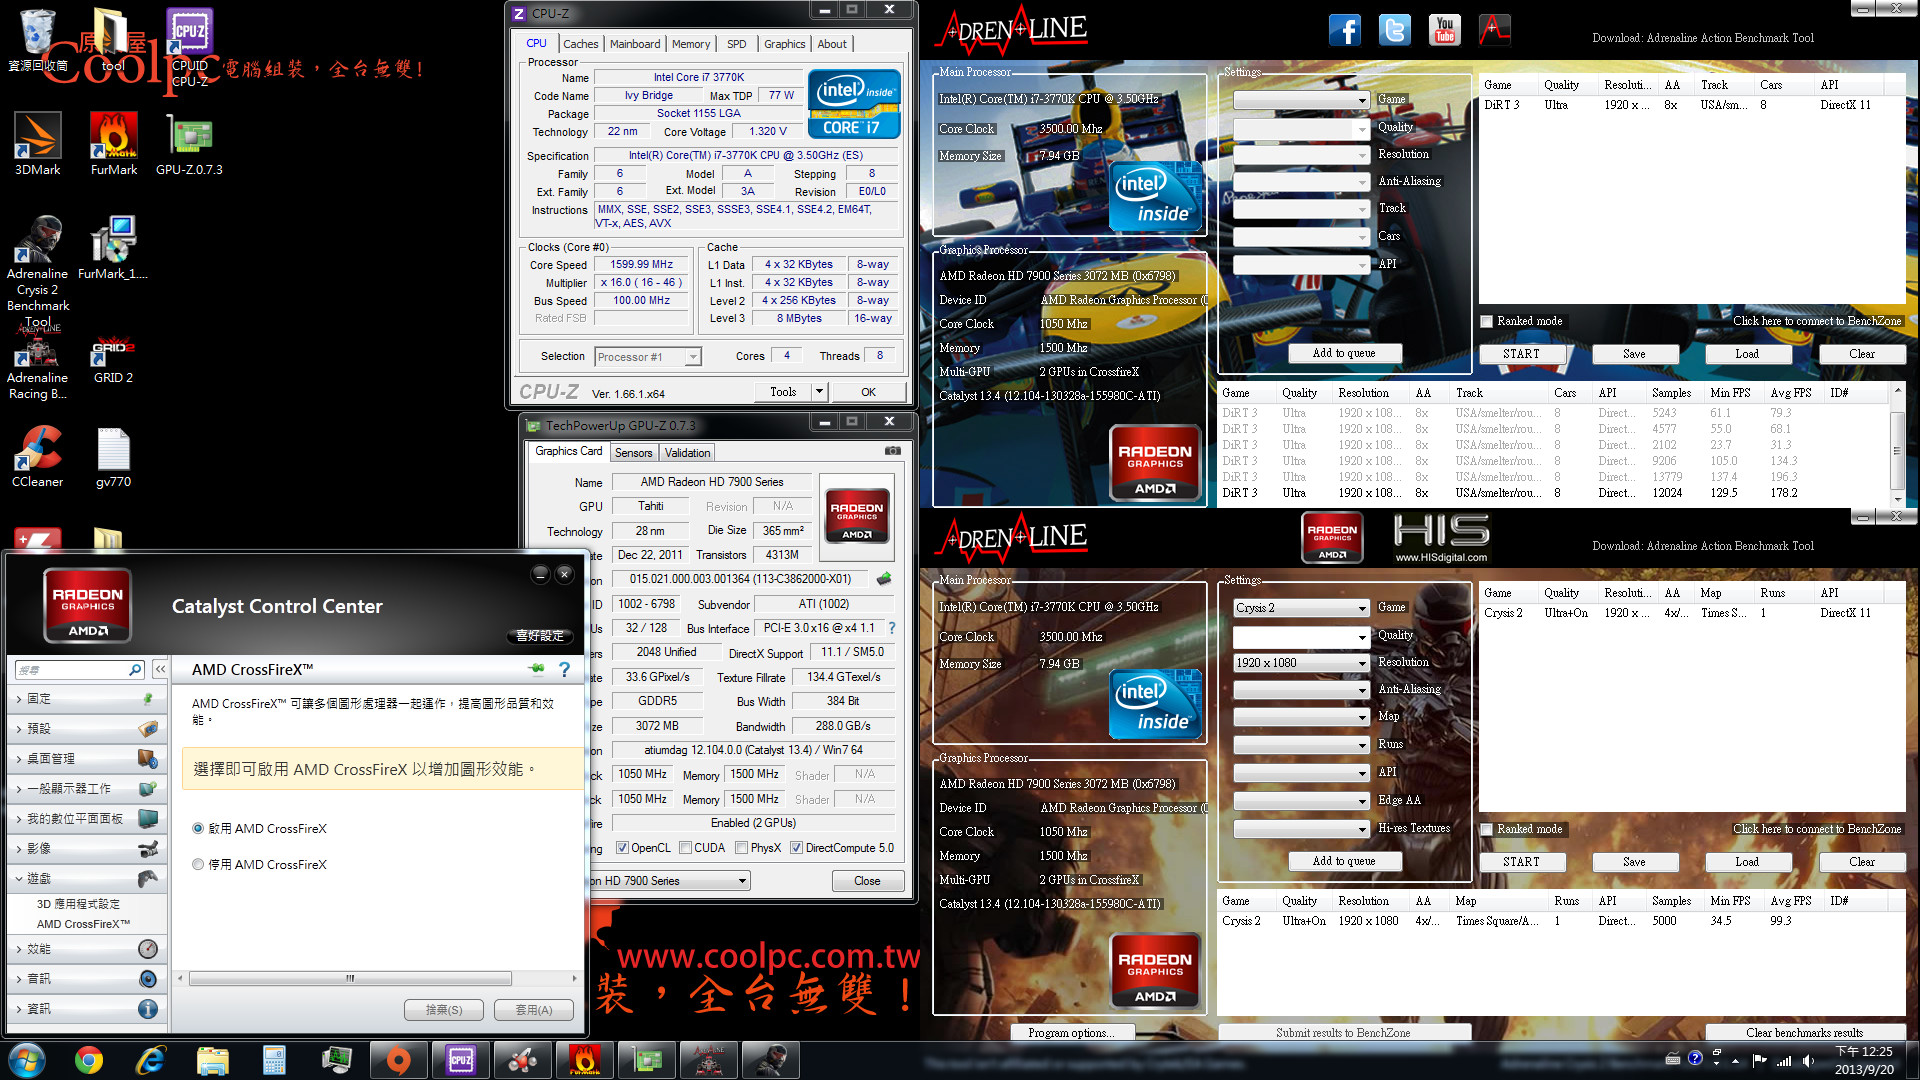Click the green pin icon in CrossFireX header
1920x1080 pixels.
[537, 668]
